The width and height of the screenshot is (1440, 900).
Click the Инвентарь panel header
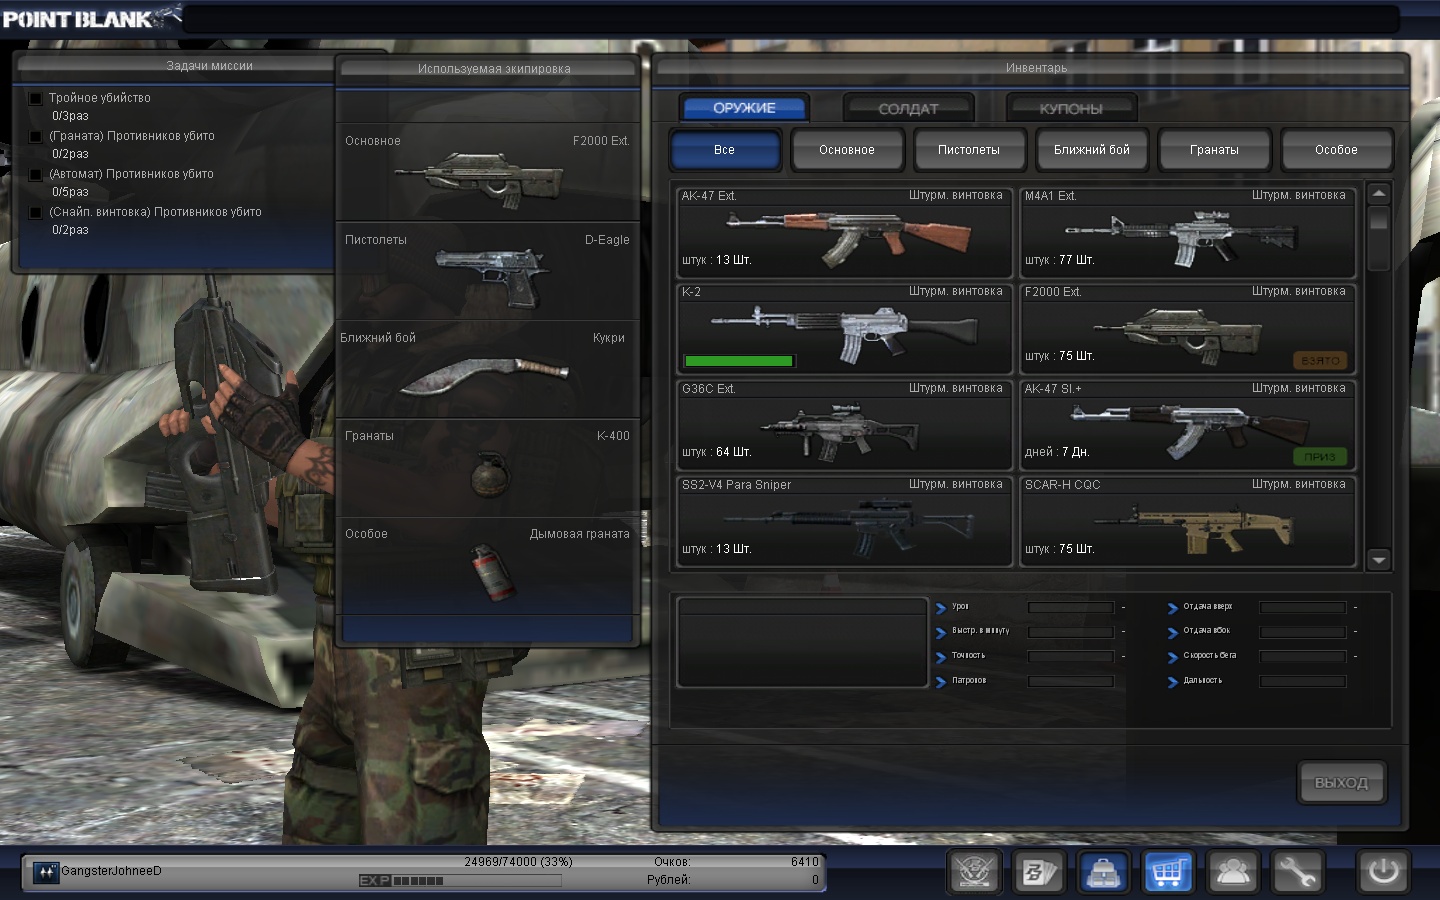1036,68
